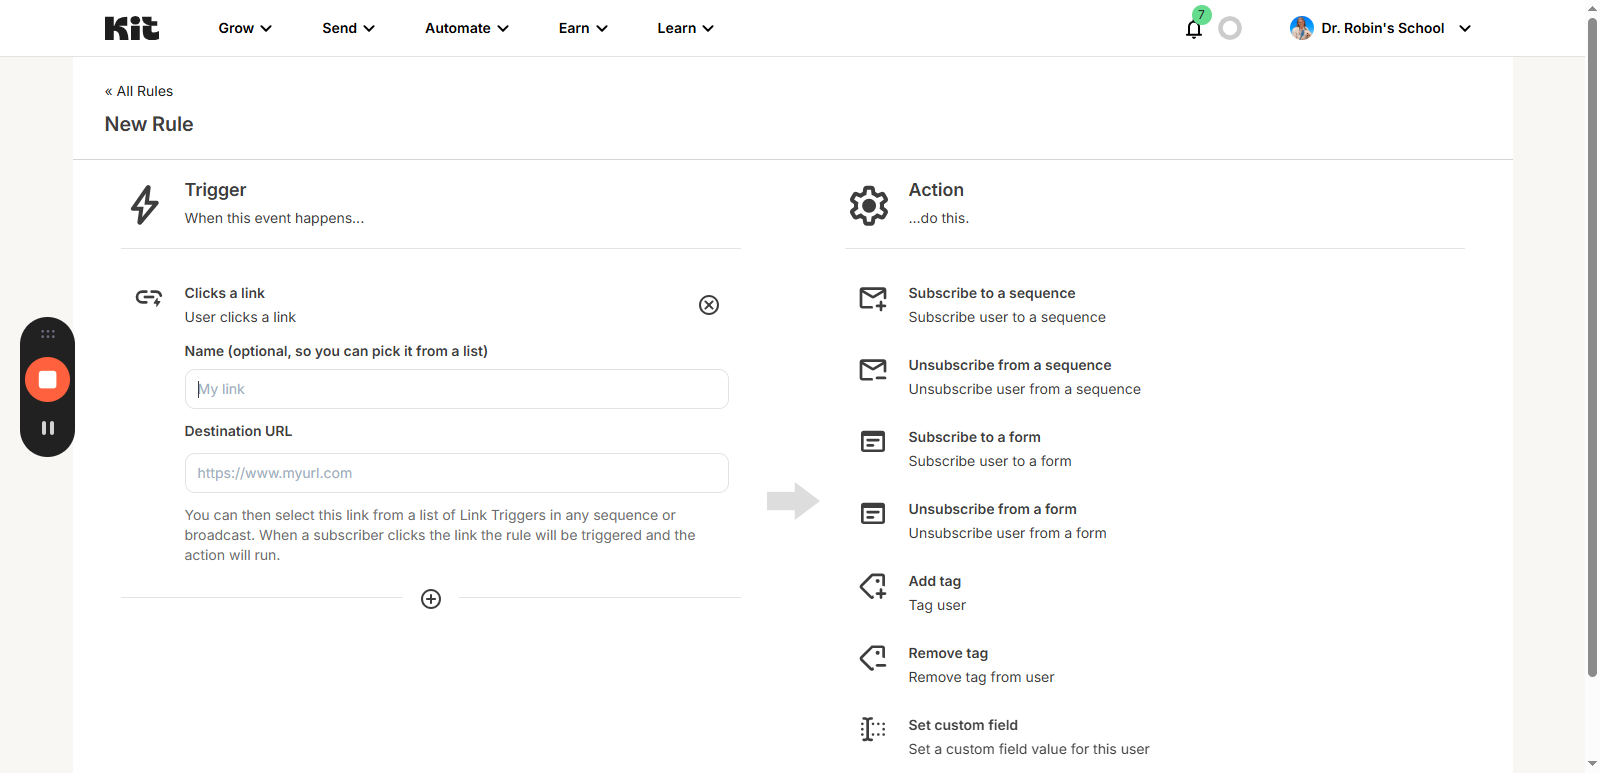Go back to All Rules
Image resolution: width=1600 pixels, height=773 pixels.
pos(139,91)
